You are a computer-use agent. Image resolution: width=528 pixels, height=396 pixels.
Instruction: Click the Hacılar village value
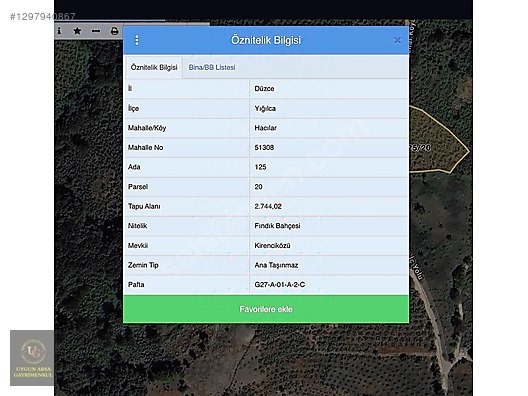[265, 128]
